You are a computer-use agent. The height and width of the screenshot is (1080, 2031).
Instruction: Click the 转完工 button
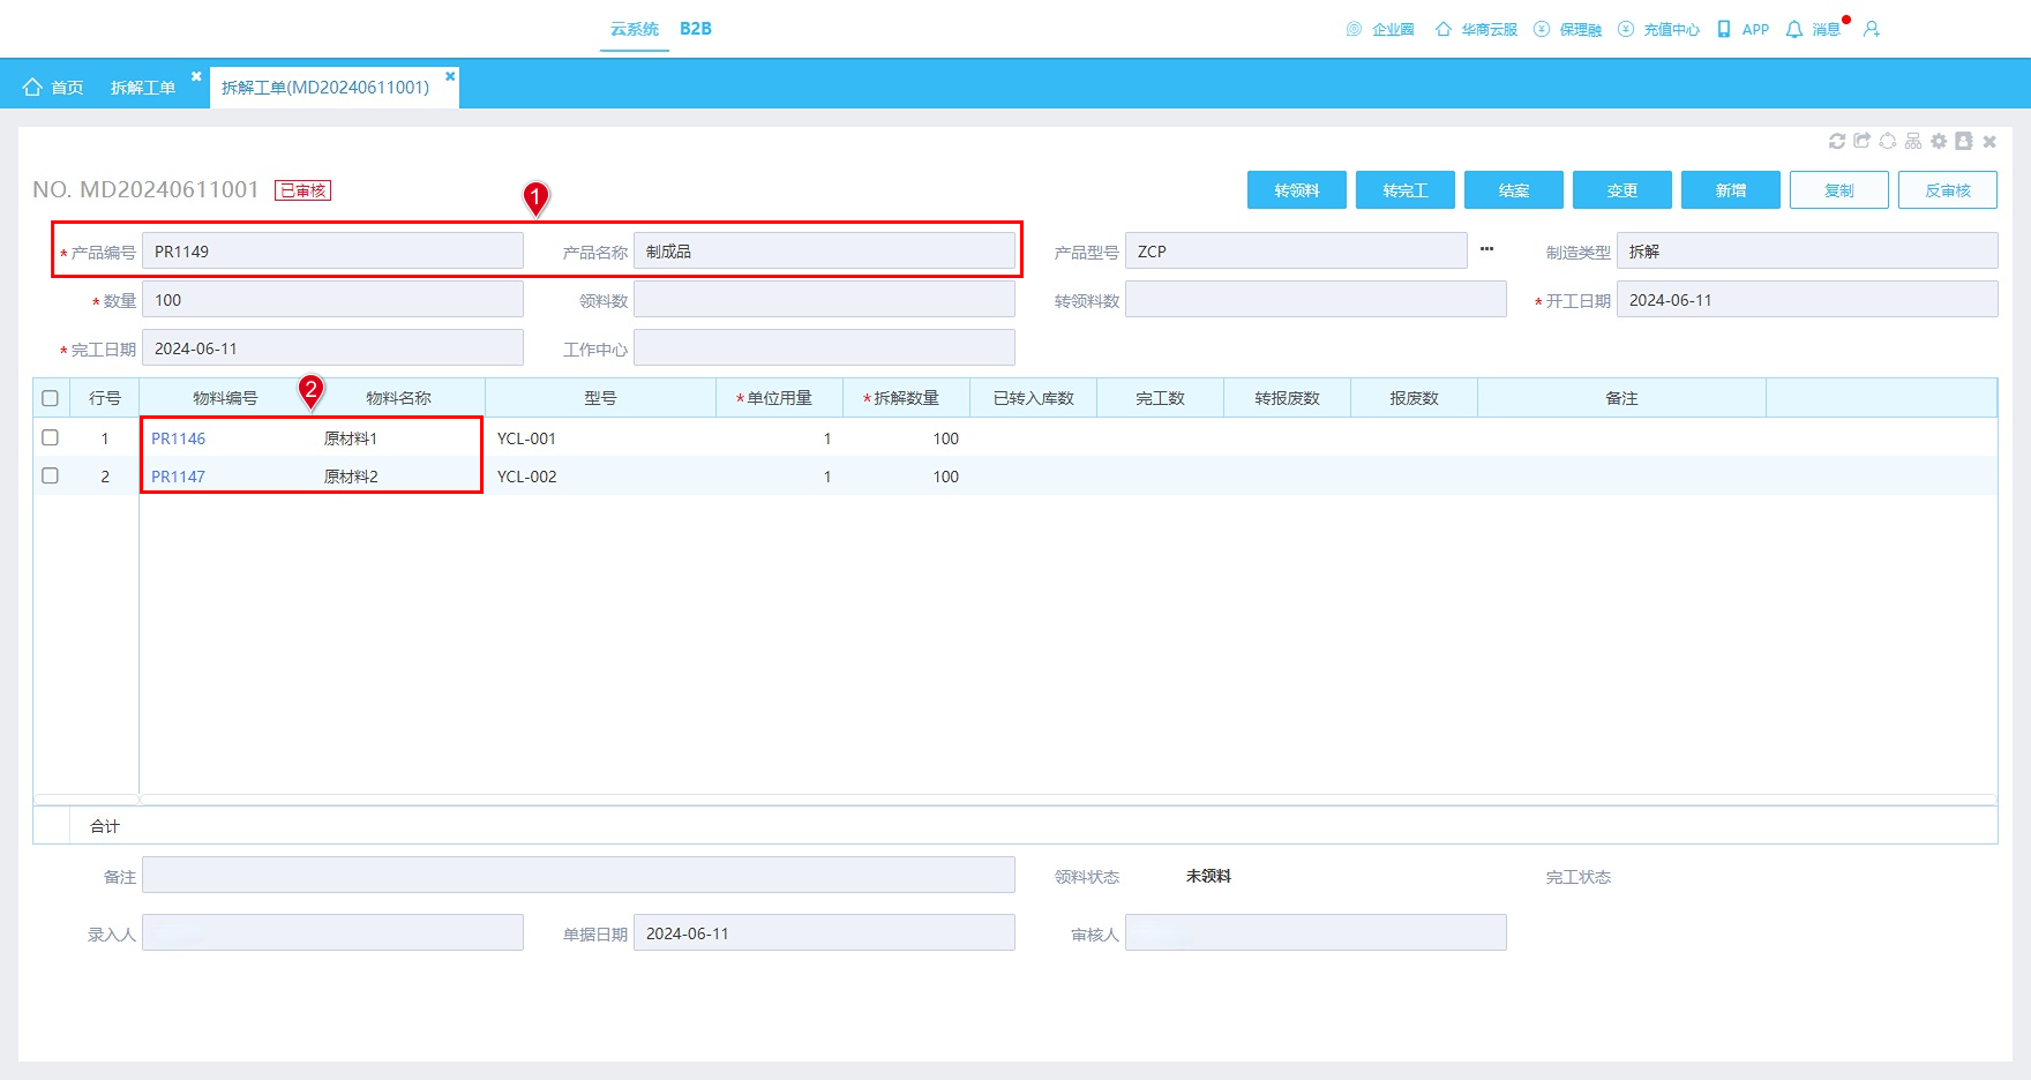pos(1405,190)
